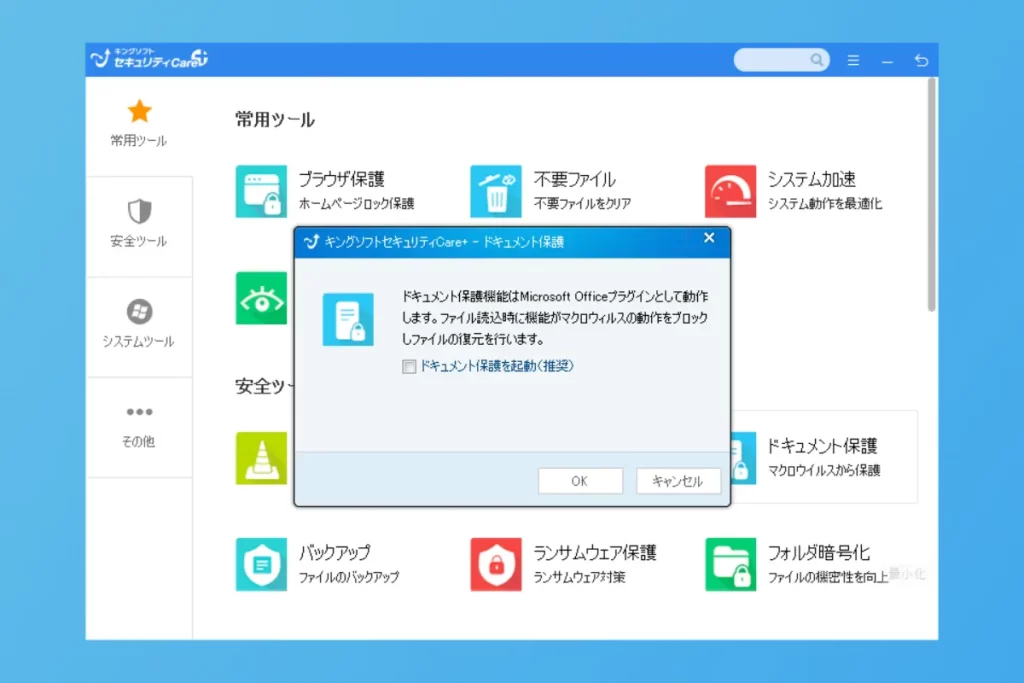Click the ブラウザ保護 browser lock icon
Image resolution: width=1024 pixels, height=683 pixels.
coord(261,191)
